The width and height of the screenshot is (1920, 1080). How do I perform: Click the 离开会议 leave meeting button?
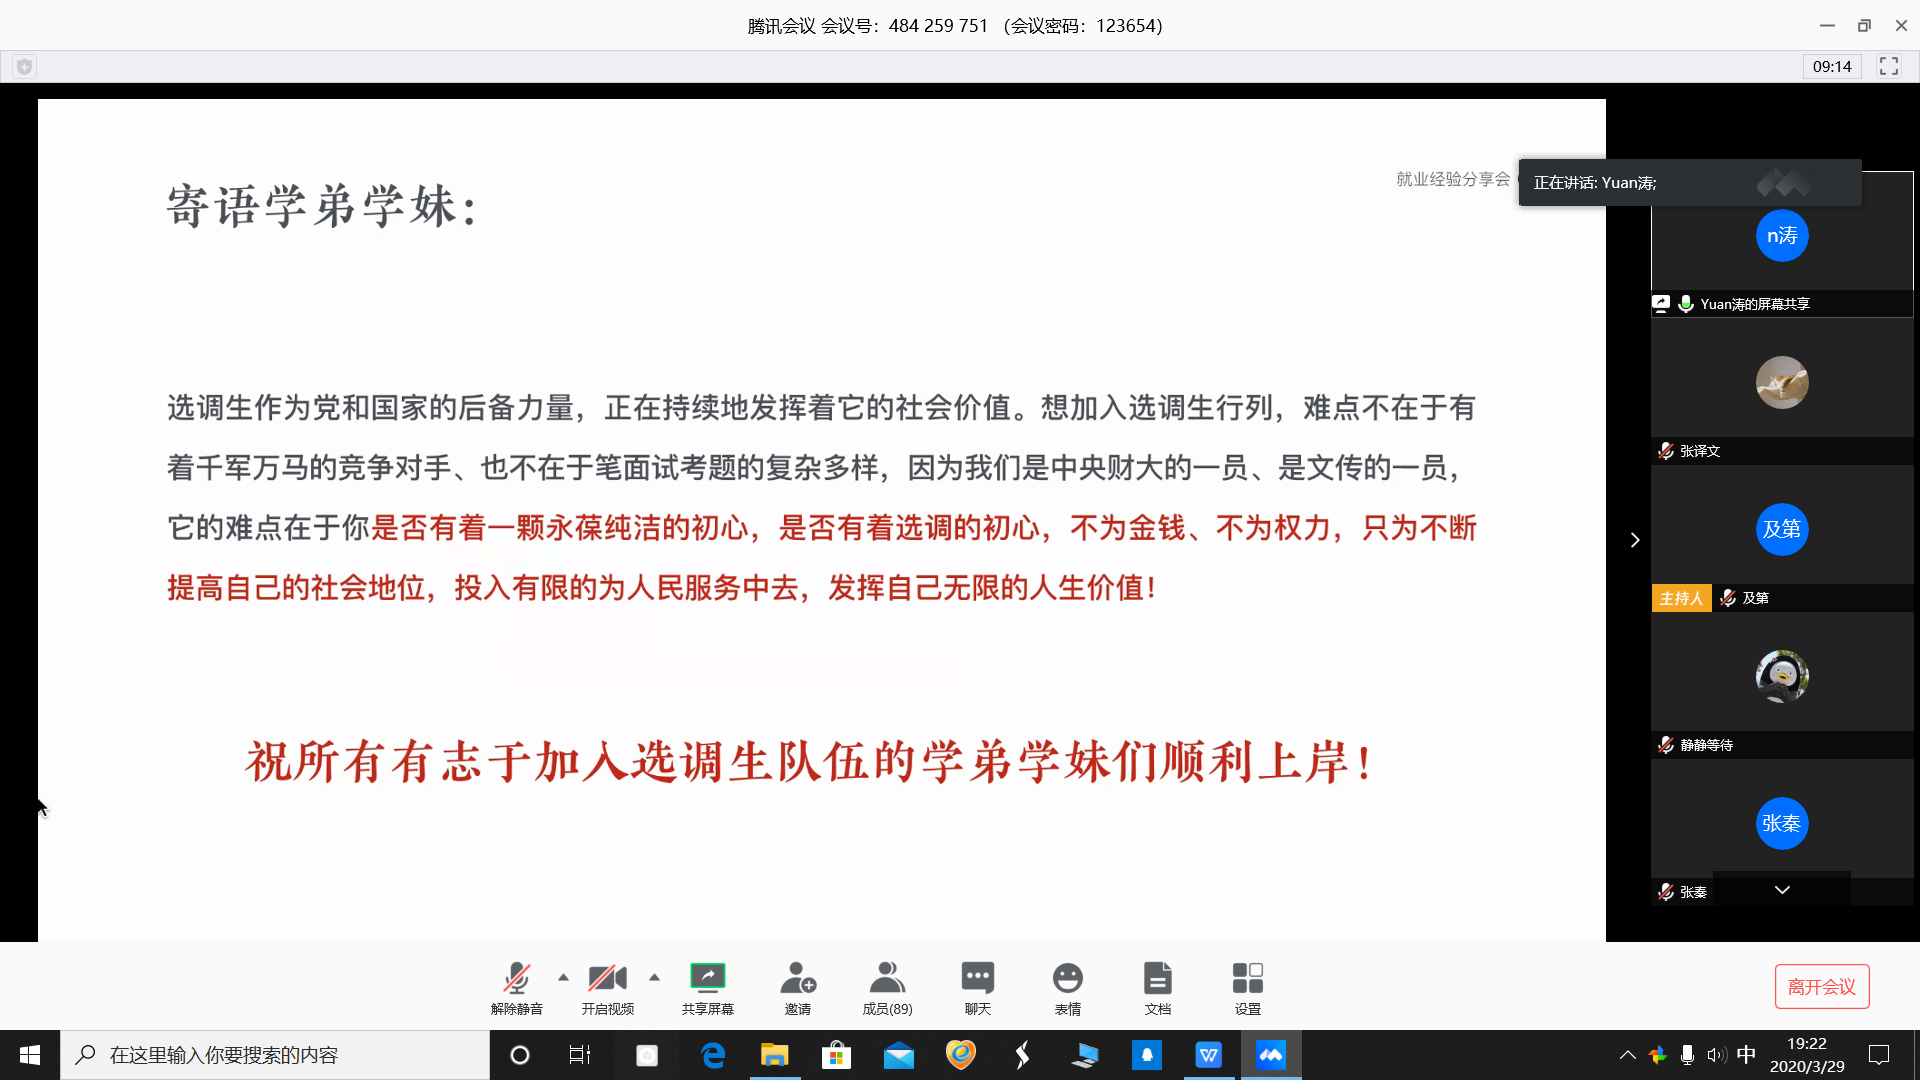1821,986
